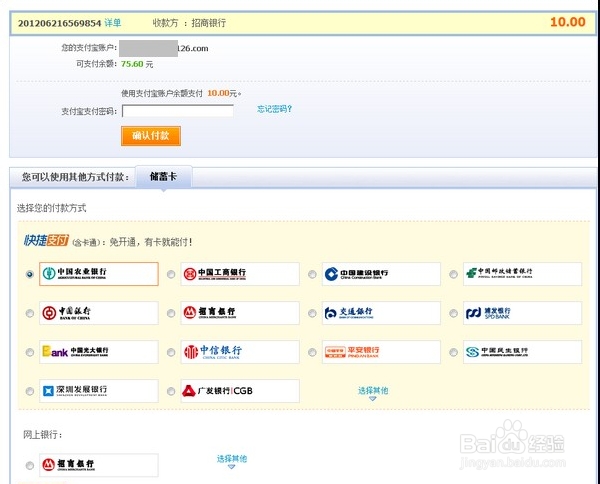Click the 选择您的付款方式 heading
Screen dimensions: 600x484
(52, 208)
